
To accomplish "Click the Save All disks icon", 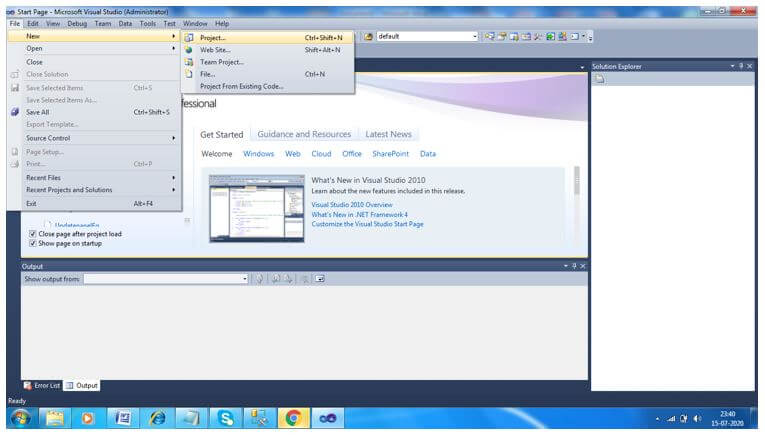I will click(x=15, y=112).
